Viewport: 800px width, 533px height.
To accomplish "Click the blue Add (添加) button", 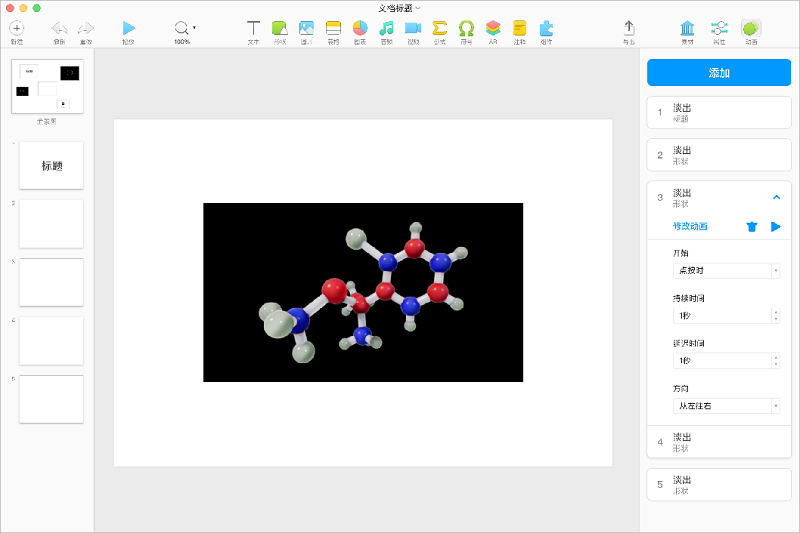I will (x=718, y=73).
